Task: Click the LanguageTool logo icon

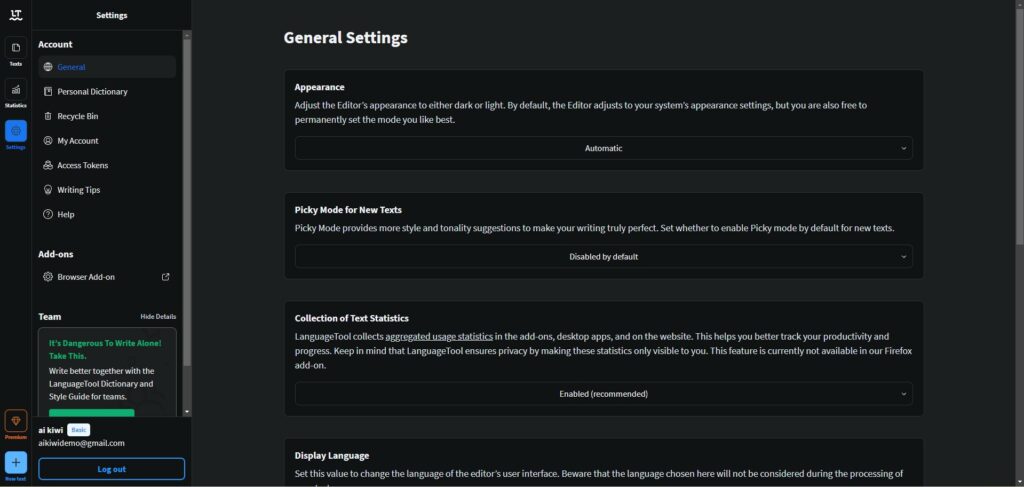Action: [x=16, y=15]
